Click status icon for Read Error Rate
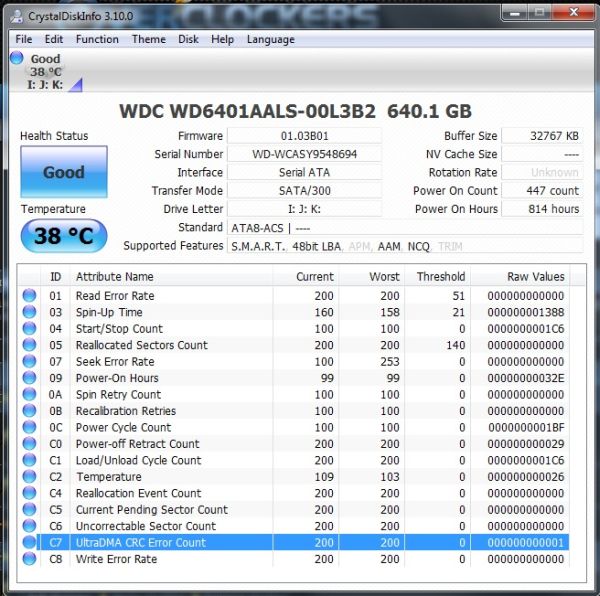The image size is (600, 596). pos(29,295)
